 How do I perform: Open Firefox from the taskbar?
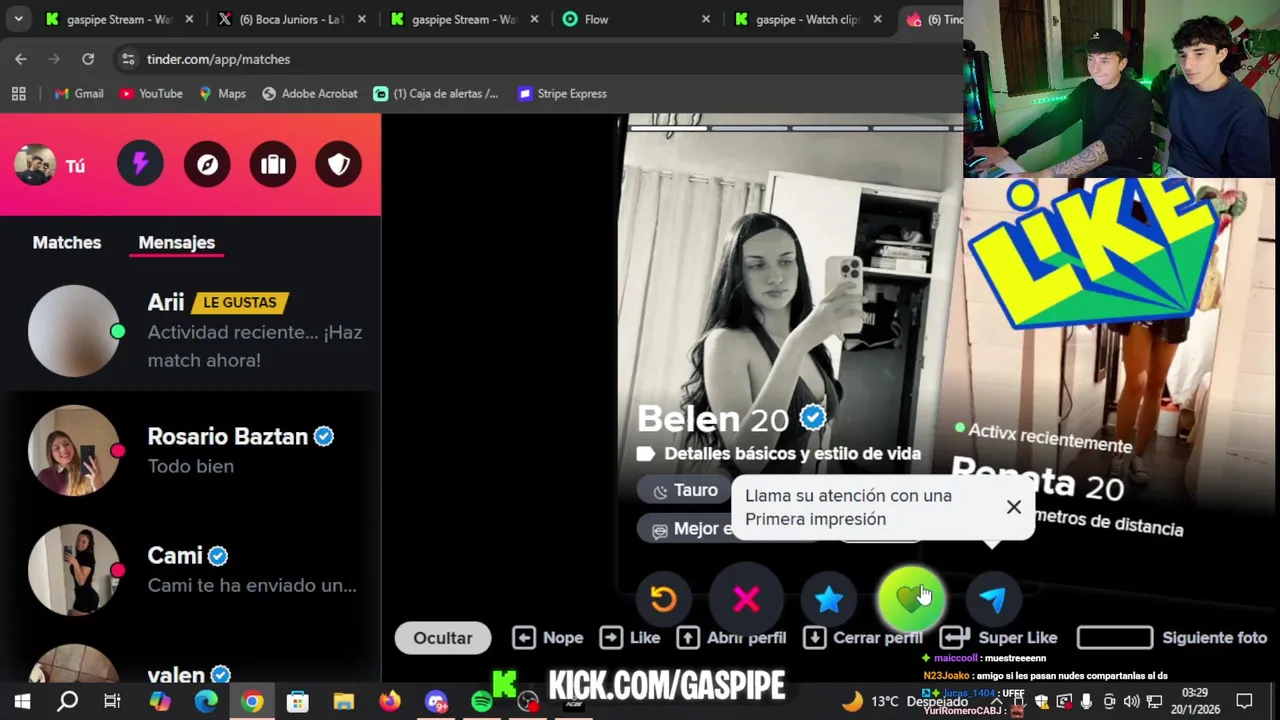click(390, 702)
